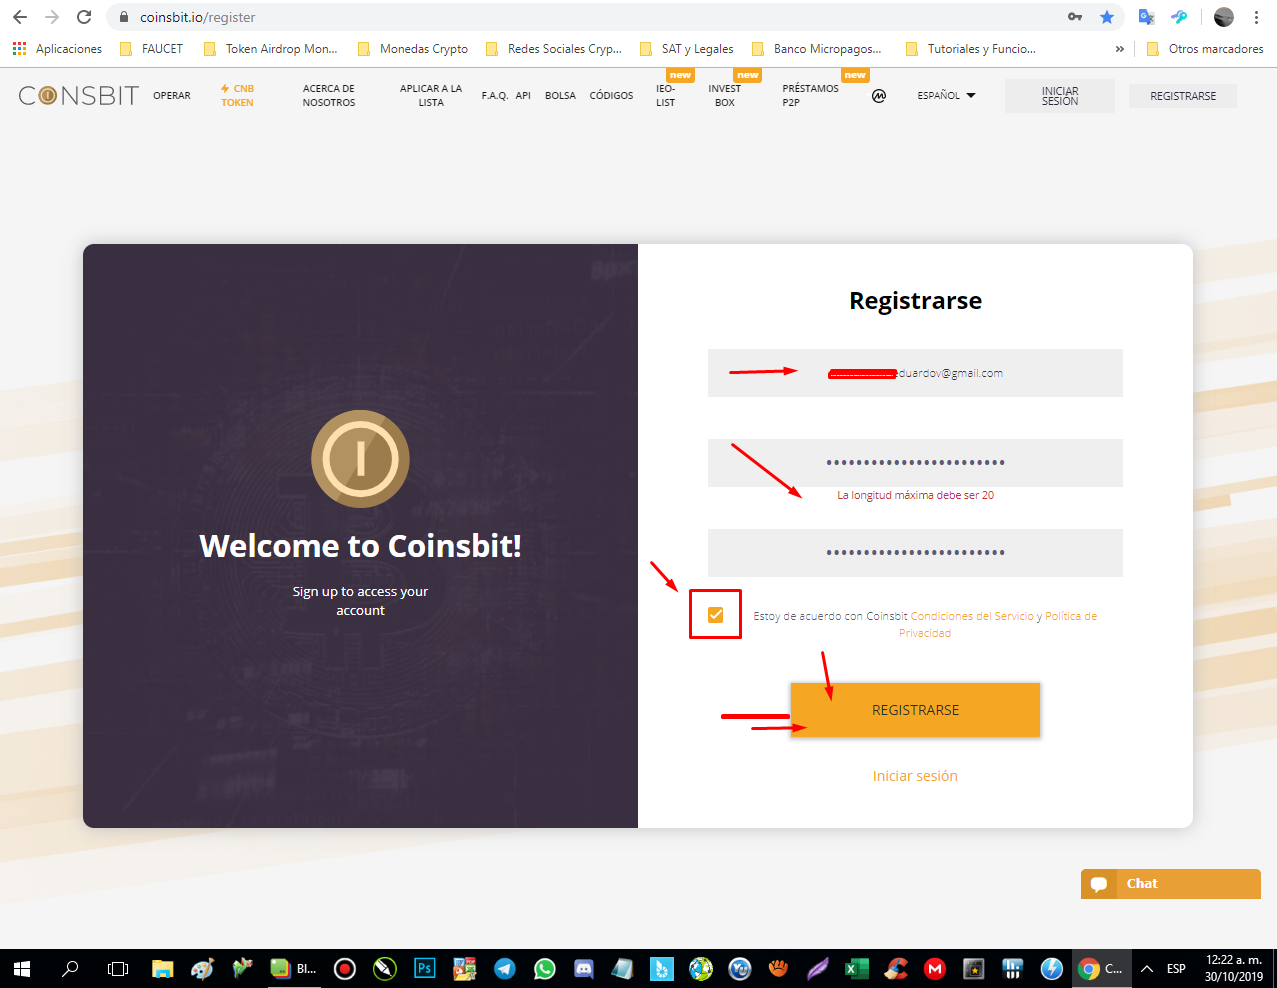The width and height of the screenshot is (1277, 988).
Task: Open Windows Start menu
Action: click(x=22, y=968)
